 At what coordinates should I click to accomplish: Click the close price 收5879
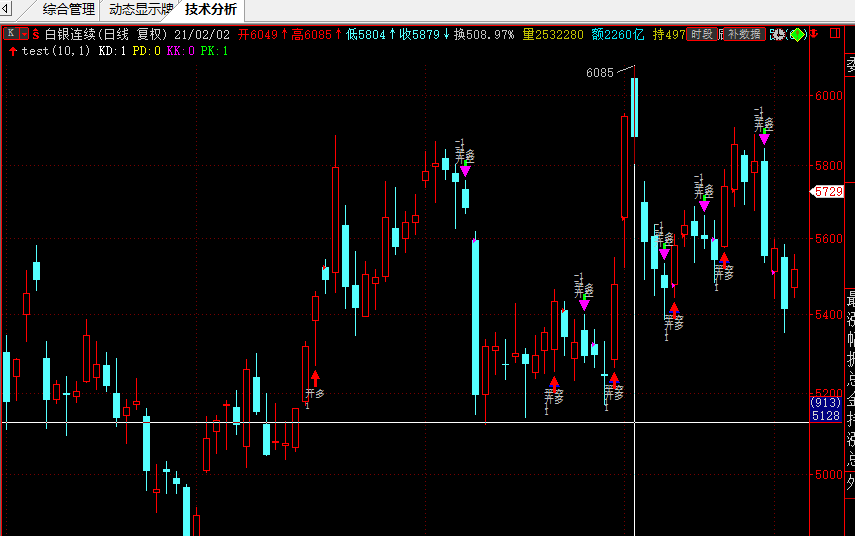pos(419,34)
